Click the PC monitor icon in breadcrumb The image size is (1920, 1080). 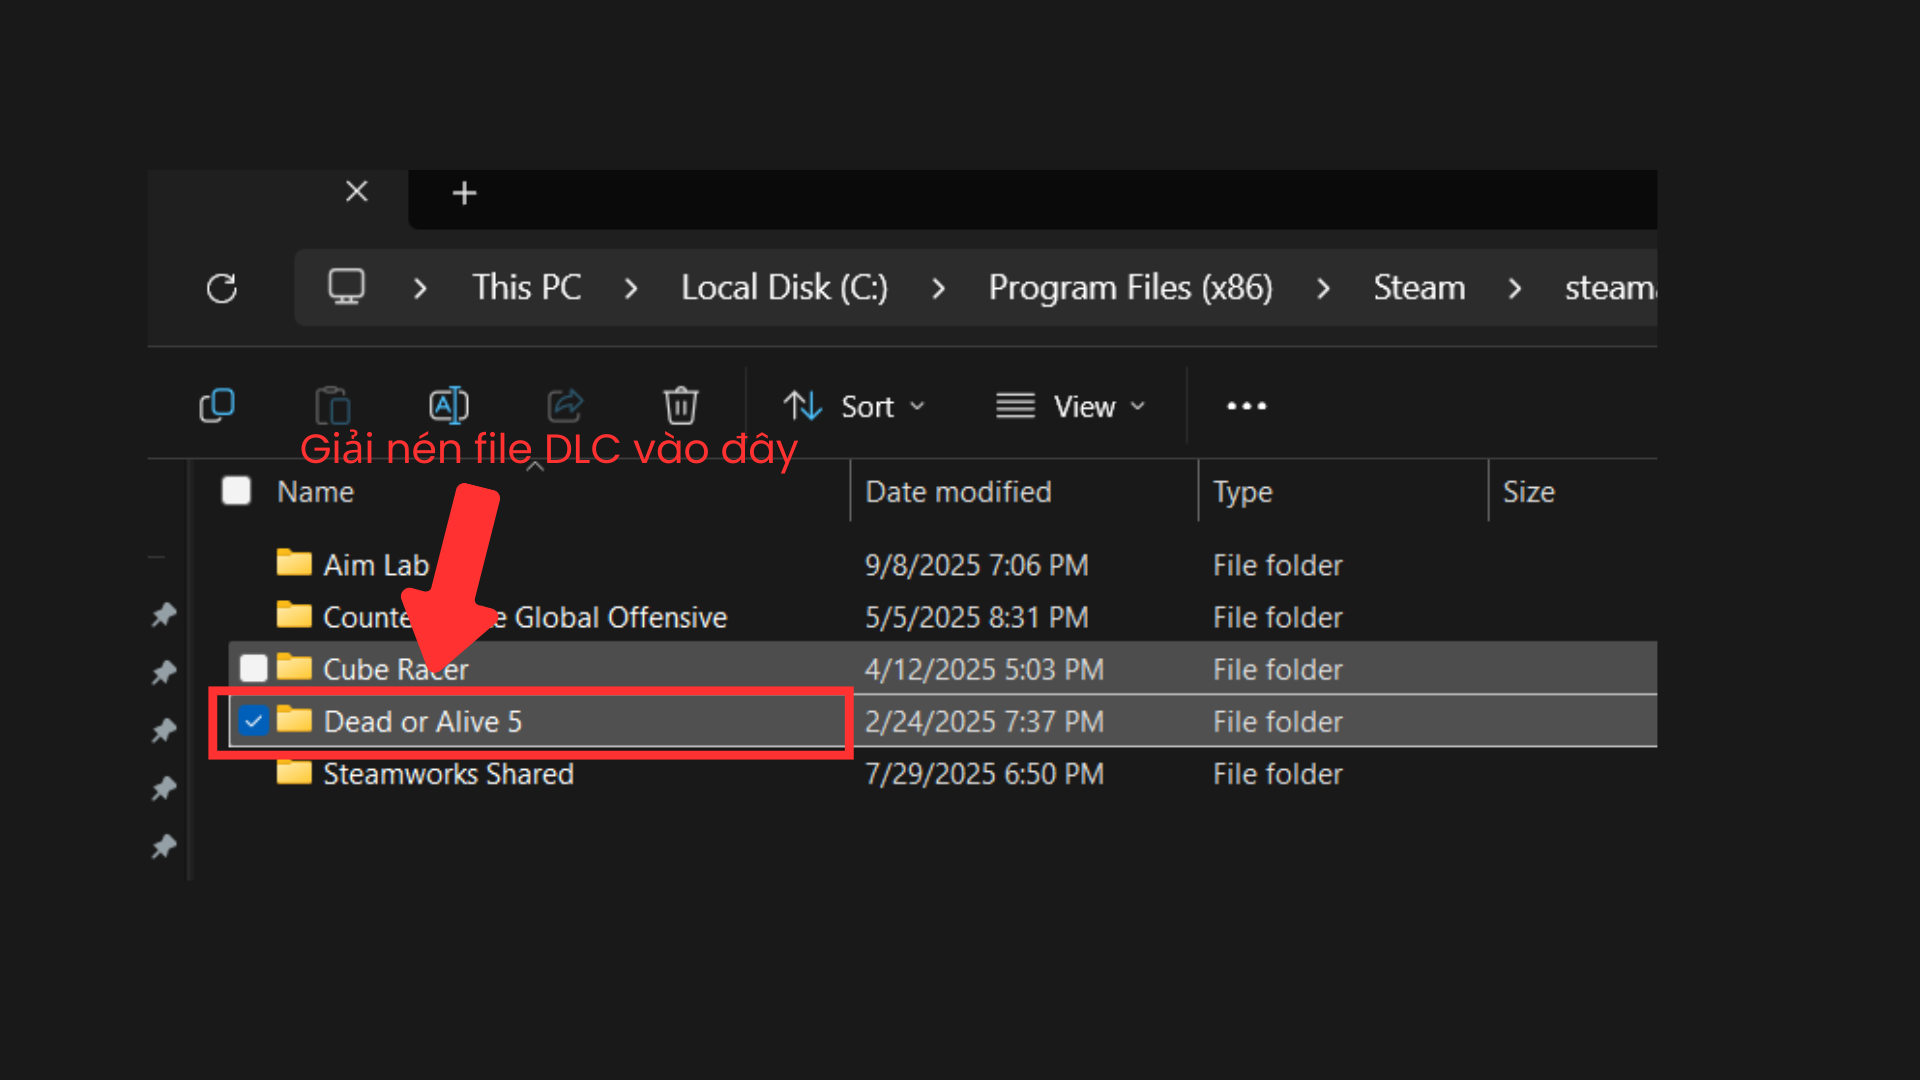tap(346, 288)
